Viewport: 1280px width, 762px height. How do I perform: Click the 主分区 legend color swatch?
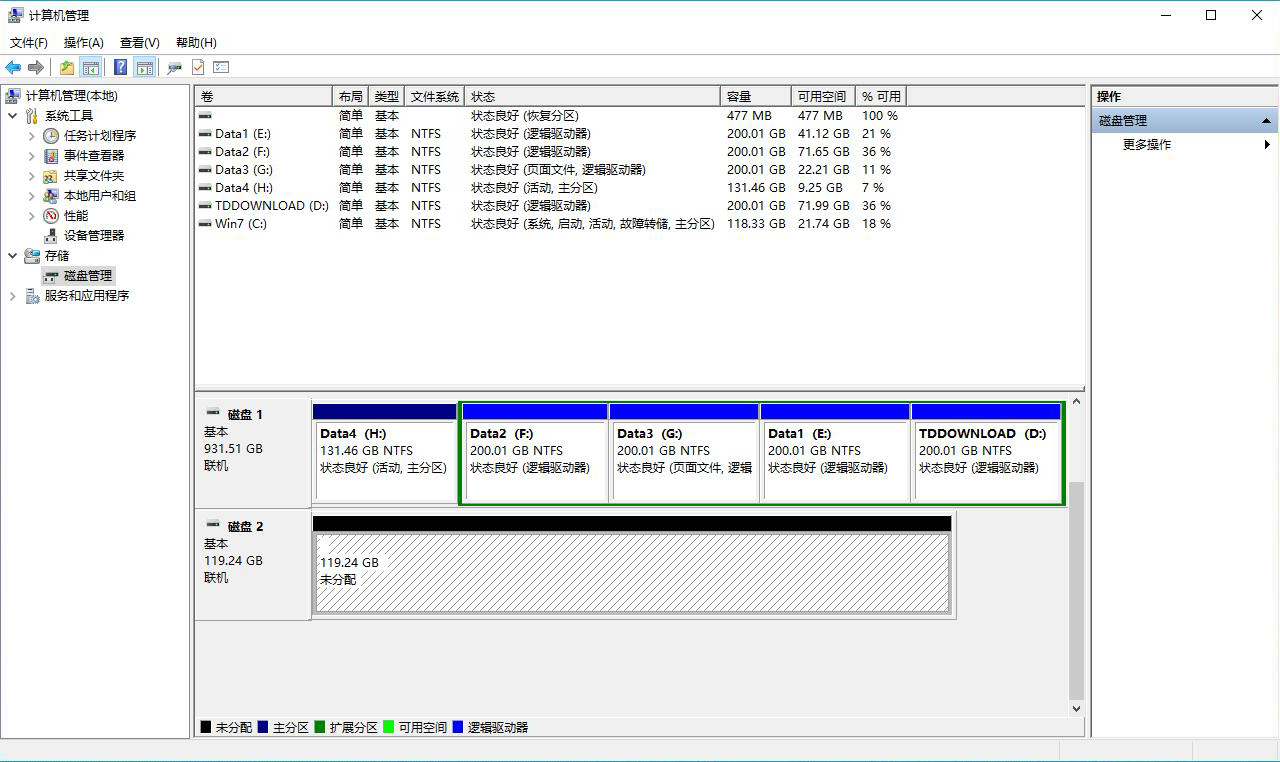[263, 728]
